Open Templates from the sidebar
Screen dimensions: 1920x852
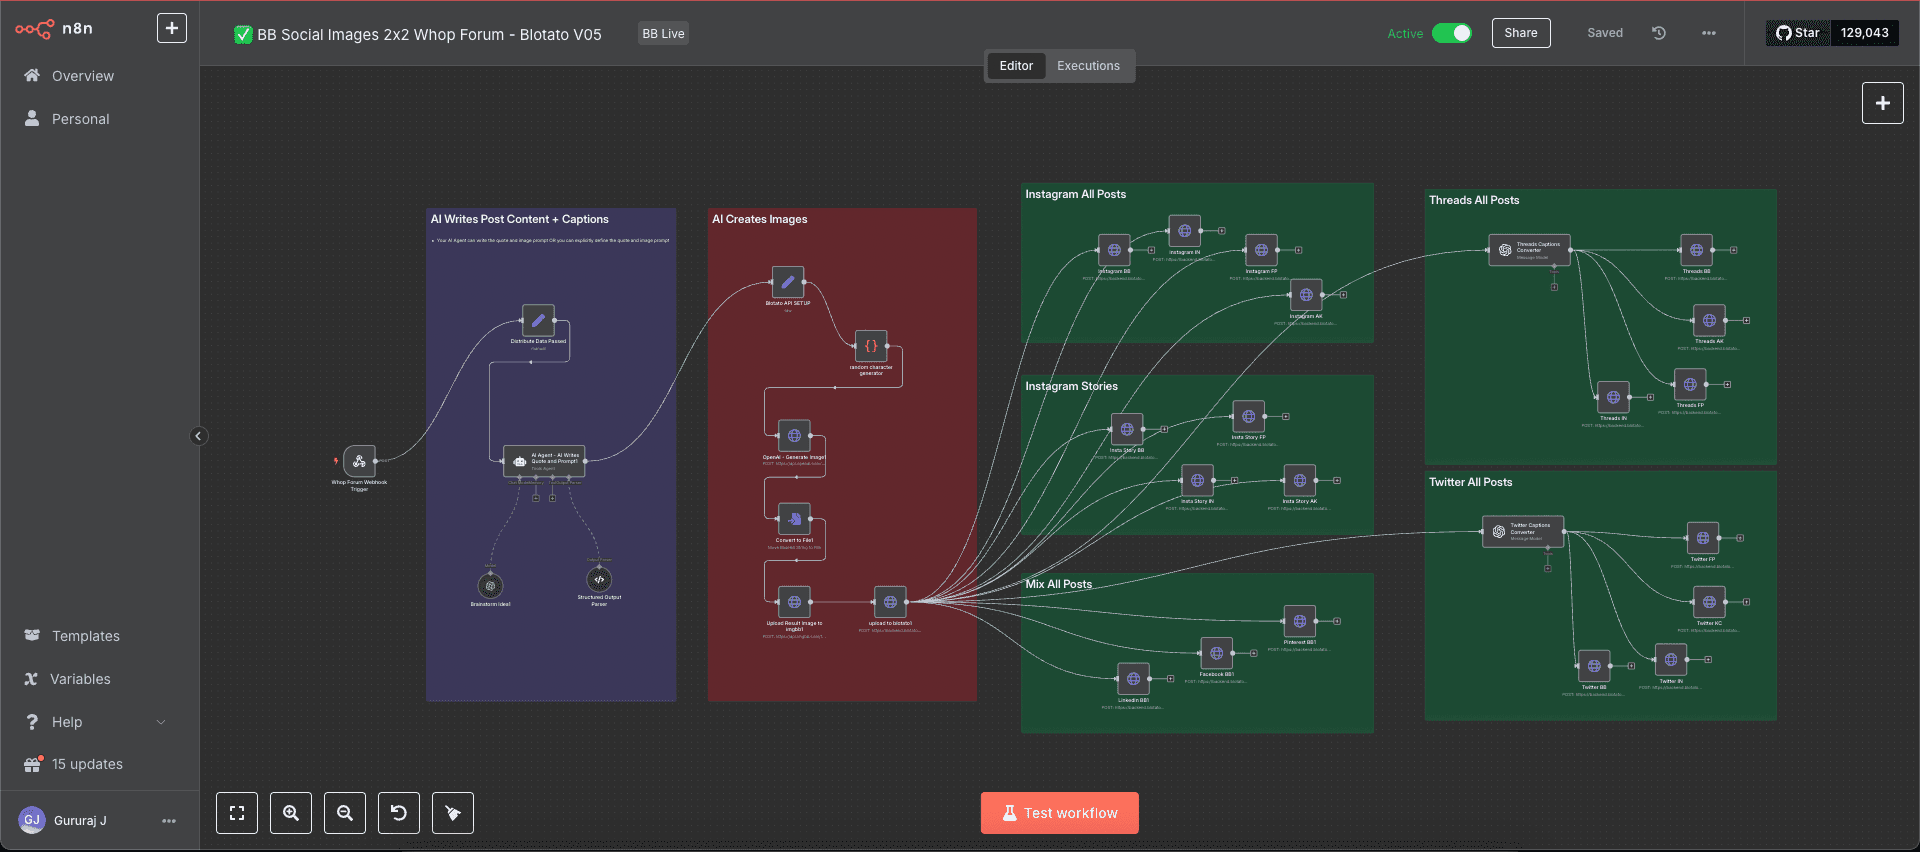tap(85, 636)
